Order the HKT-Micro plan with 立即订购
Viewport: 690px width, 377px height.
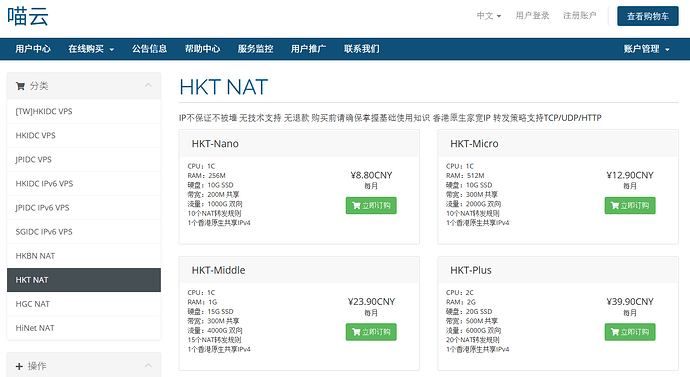point(630,205)
